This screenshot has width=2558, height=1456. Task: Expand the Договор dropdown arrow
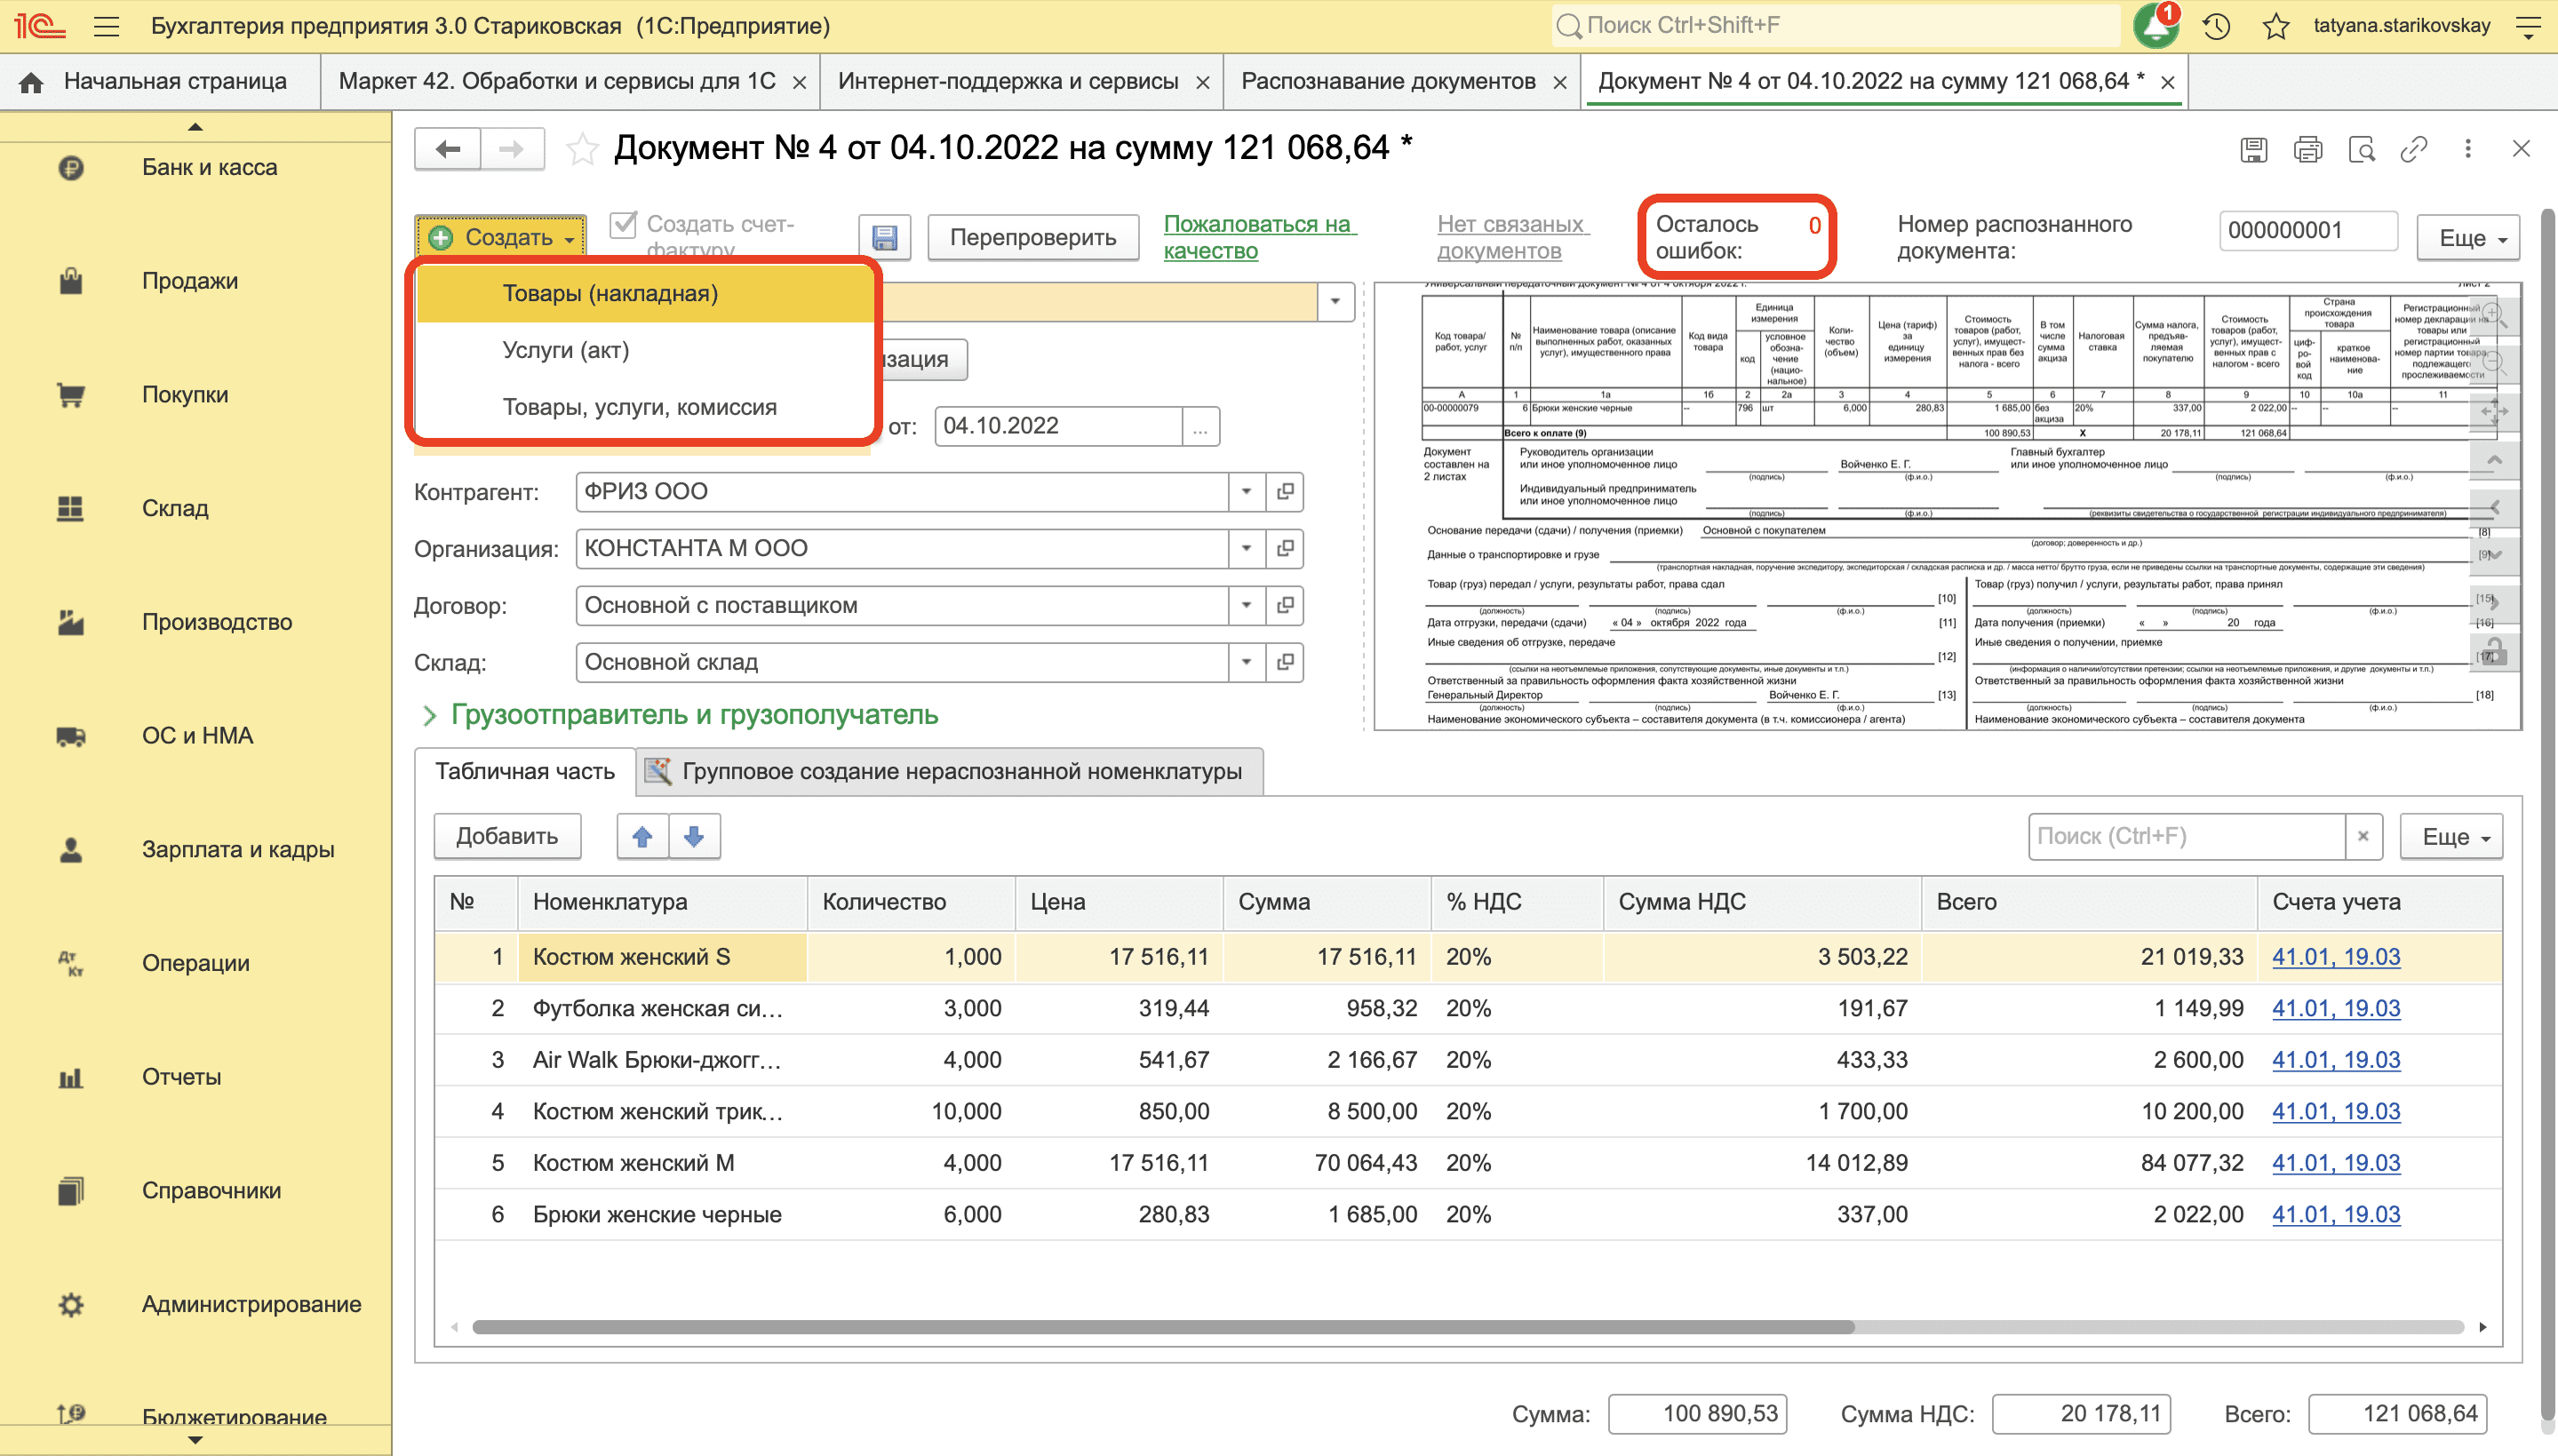click(1247, 605)
